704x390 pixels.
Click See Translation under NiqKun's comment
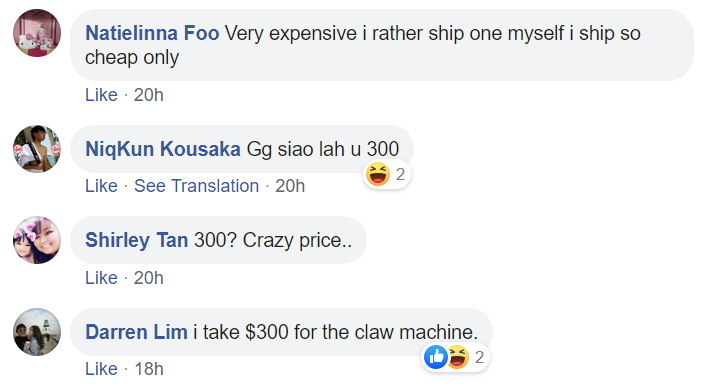pyautogui.click(x=197, y=186)
